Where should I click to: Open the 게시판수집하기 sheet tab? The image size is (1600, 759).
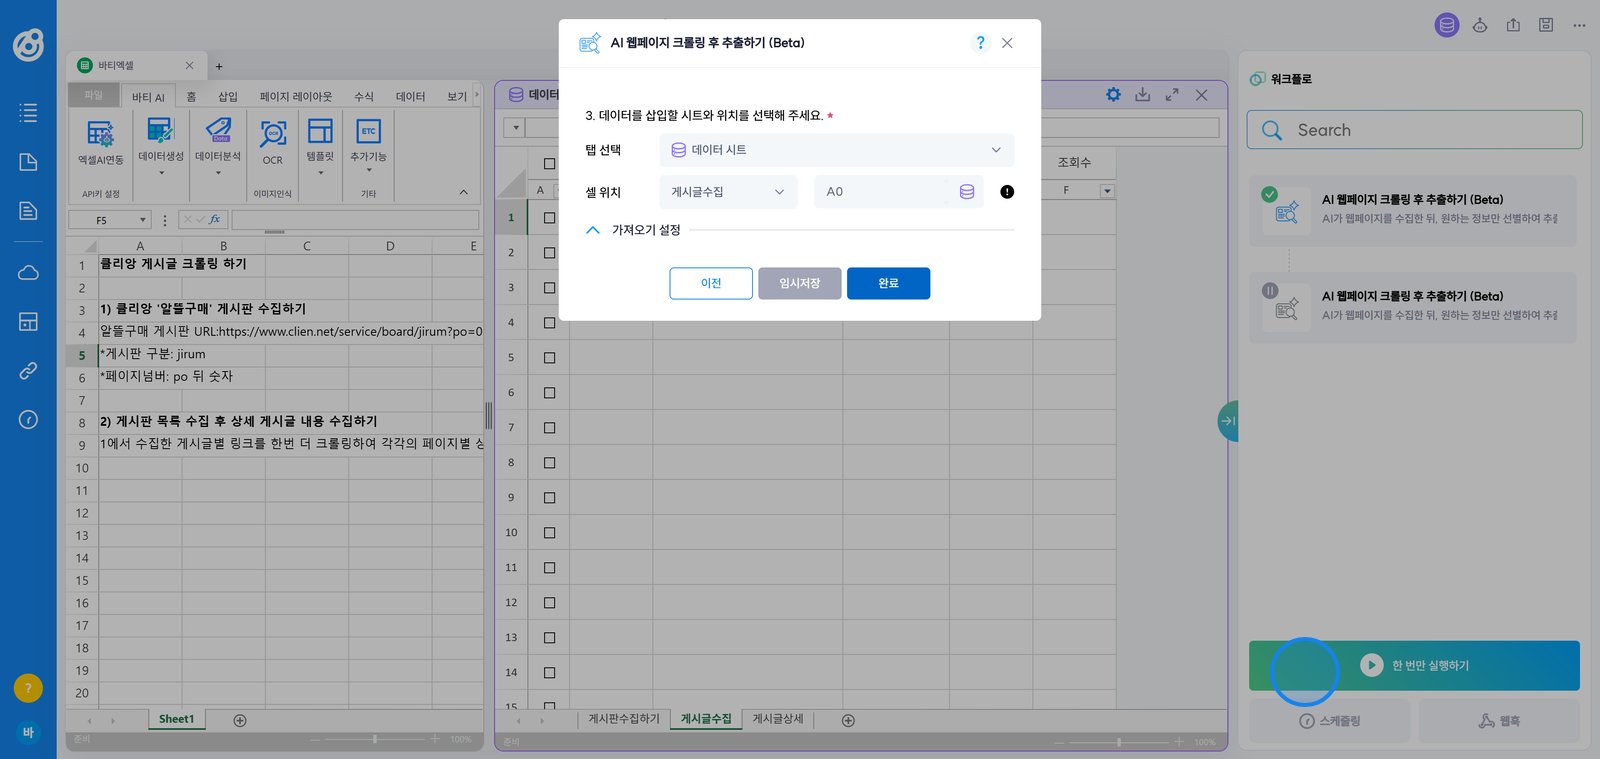point(624,719)
